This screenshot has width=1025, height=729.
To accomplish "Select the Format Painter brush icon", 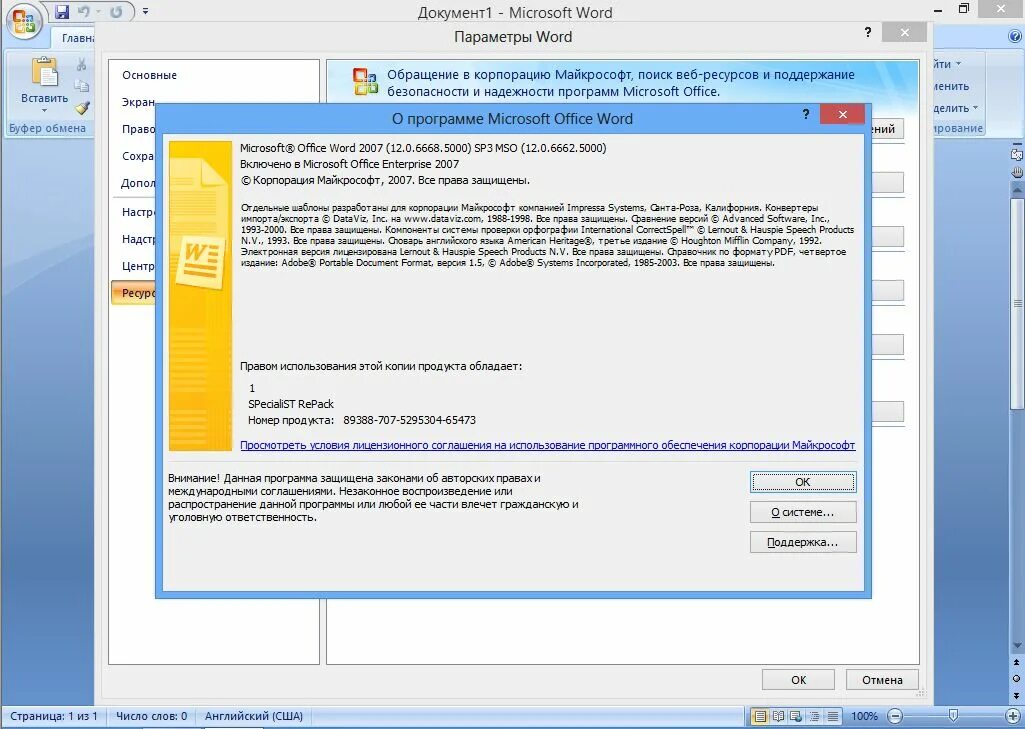I will (82, 108).
